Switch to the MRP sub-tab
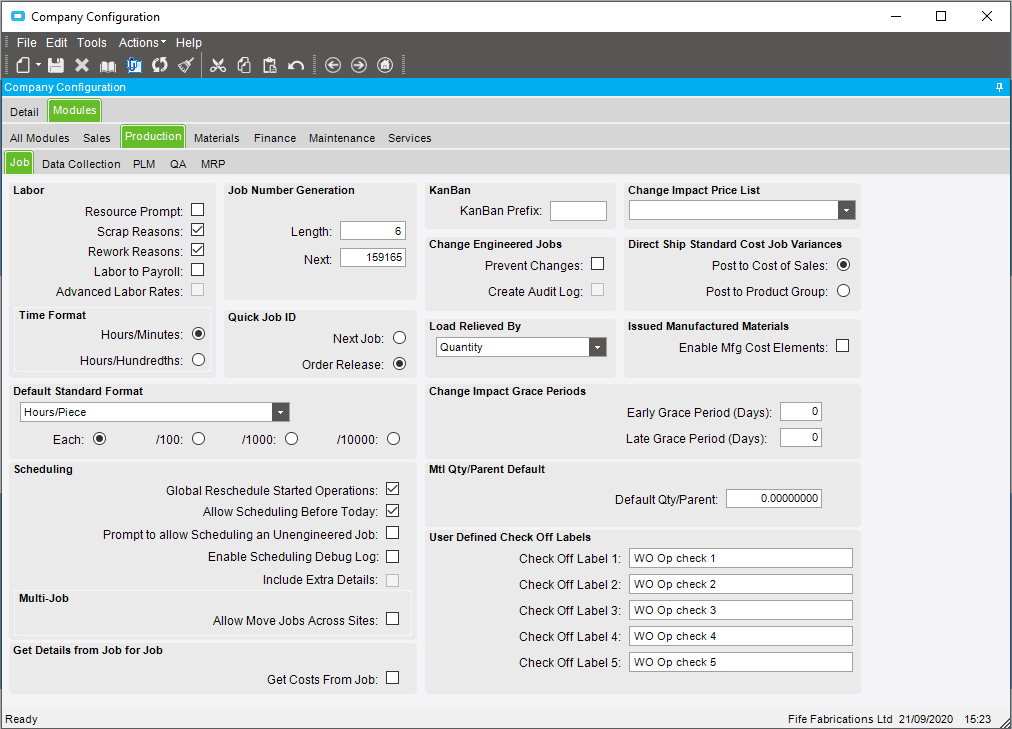The height and width of the screenshot is (729, 1012). (213, 164)
